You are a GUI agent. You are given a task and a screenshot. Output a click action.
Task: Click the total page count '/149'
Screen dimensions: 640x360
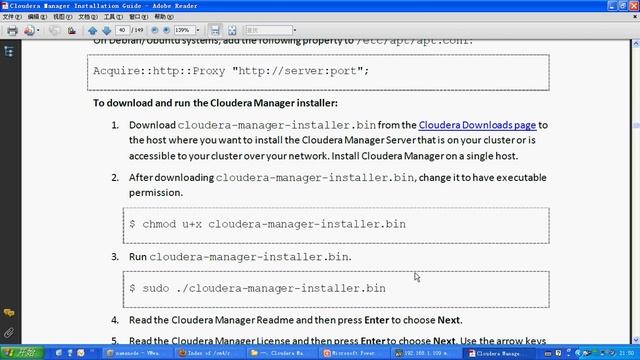139,30
